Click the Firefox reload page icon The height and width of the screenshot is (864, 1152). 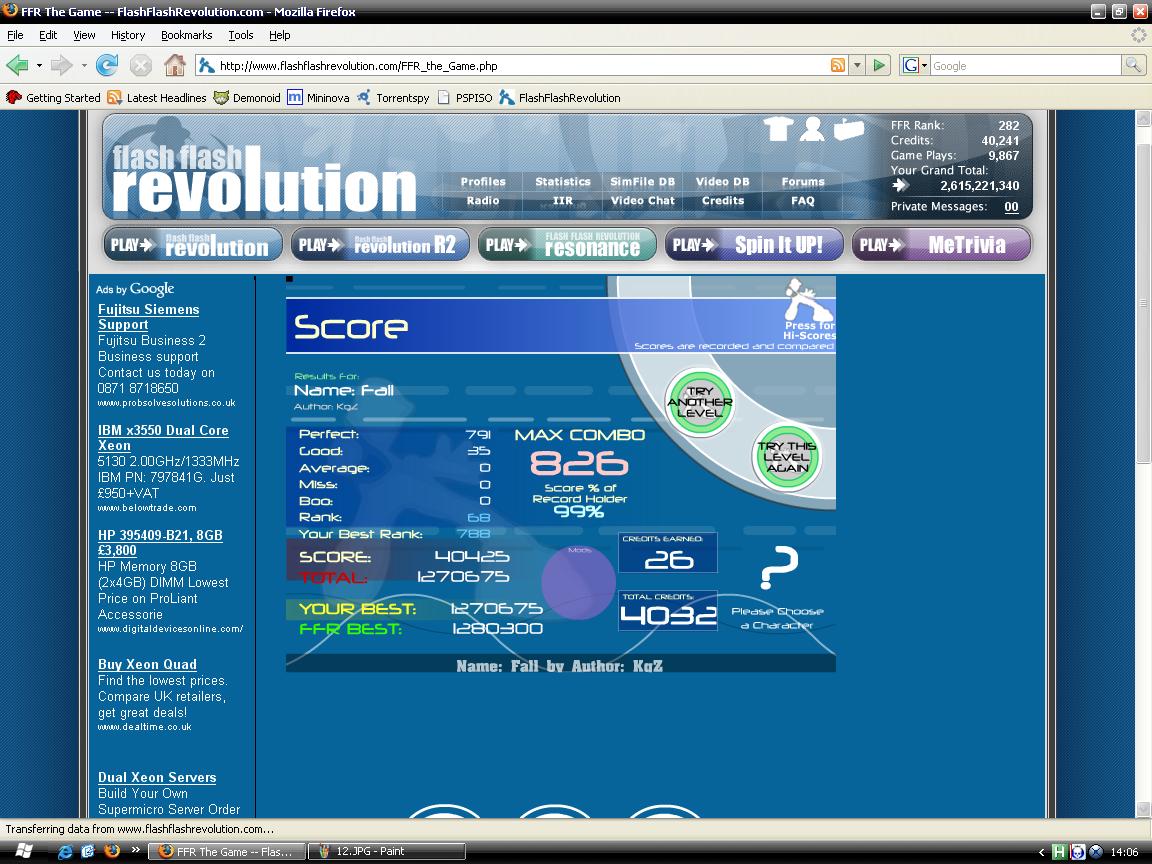point(107,65)
